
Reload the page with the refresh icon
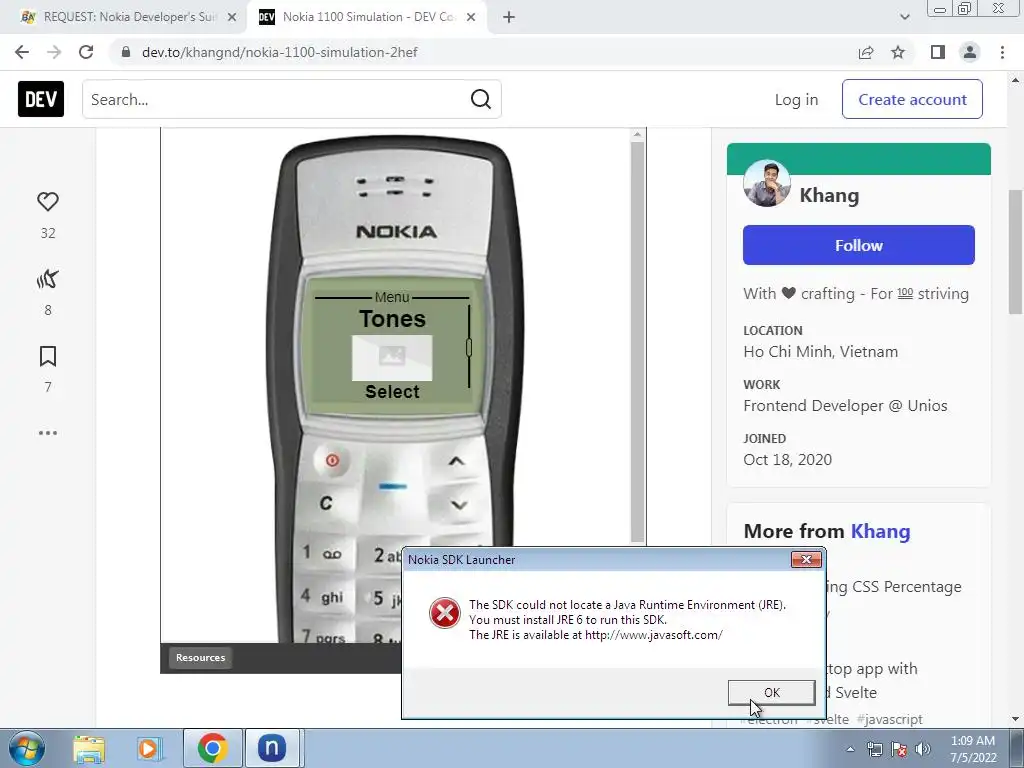(86, 52)
